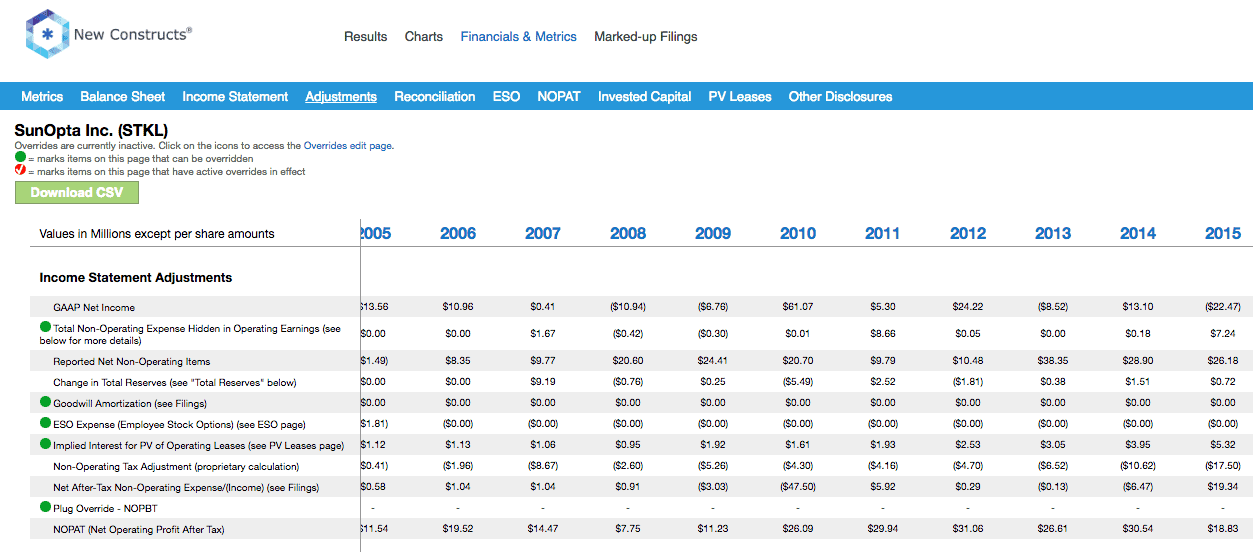Click green override icon for Total Non-Operating Expense
The height and width of the screenshot is (552, 1253).
(x=45, y=327)
